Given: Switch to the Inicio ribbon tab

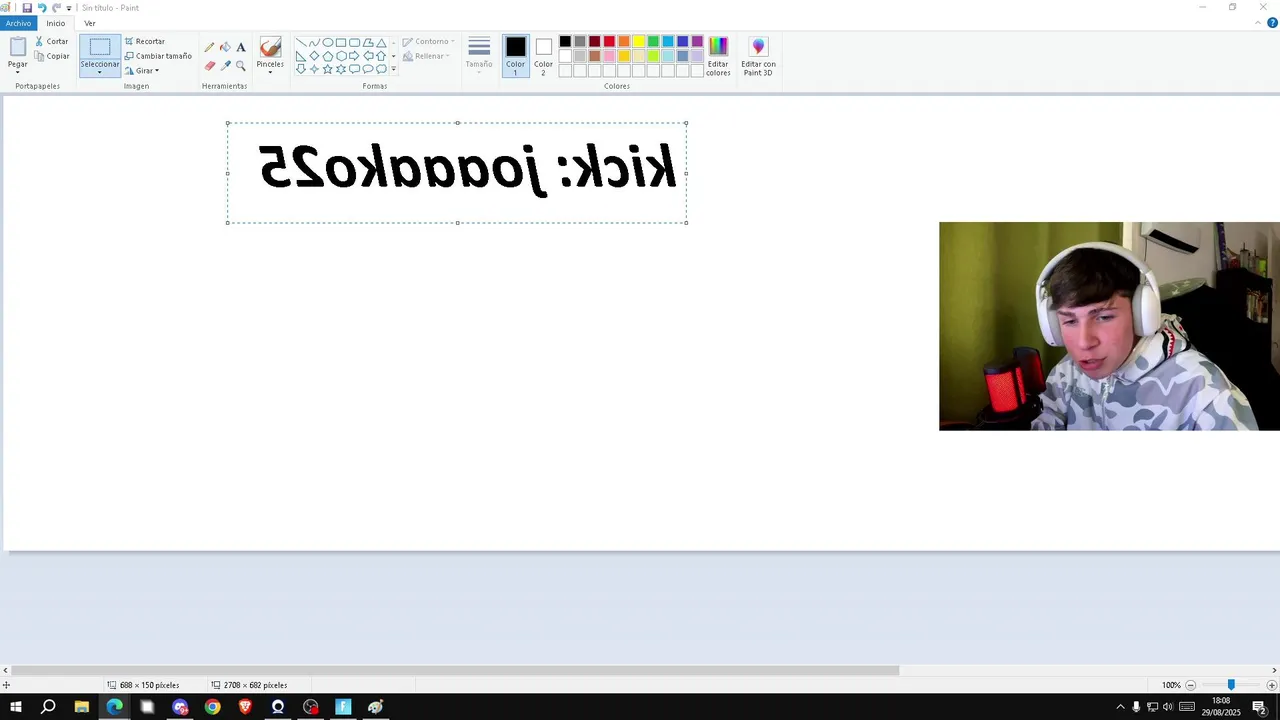Looking at the screenshot, I should pos(56,23).
